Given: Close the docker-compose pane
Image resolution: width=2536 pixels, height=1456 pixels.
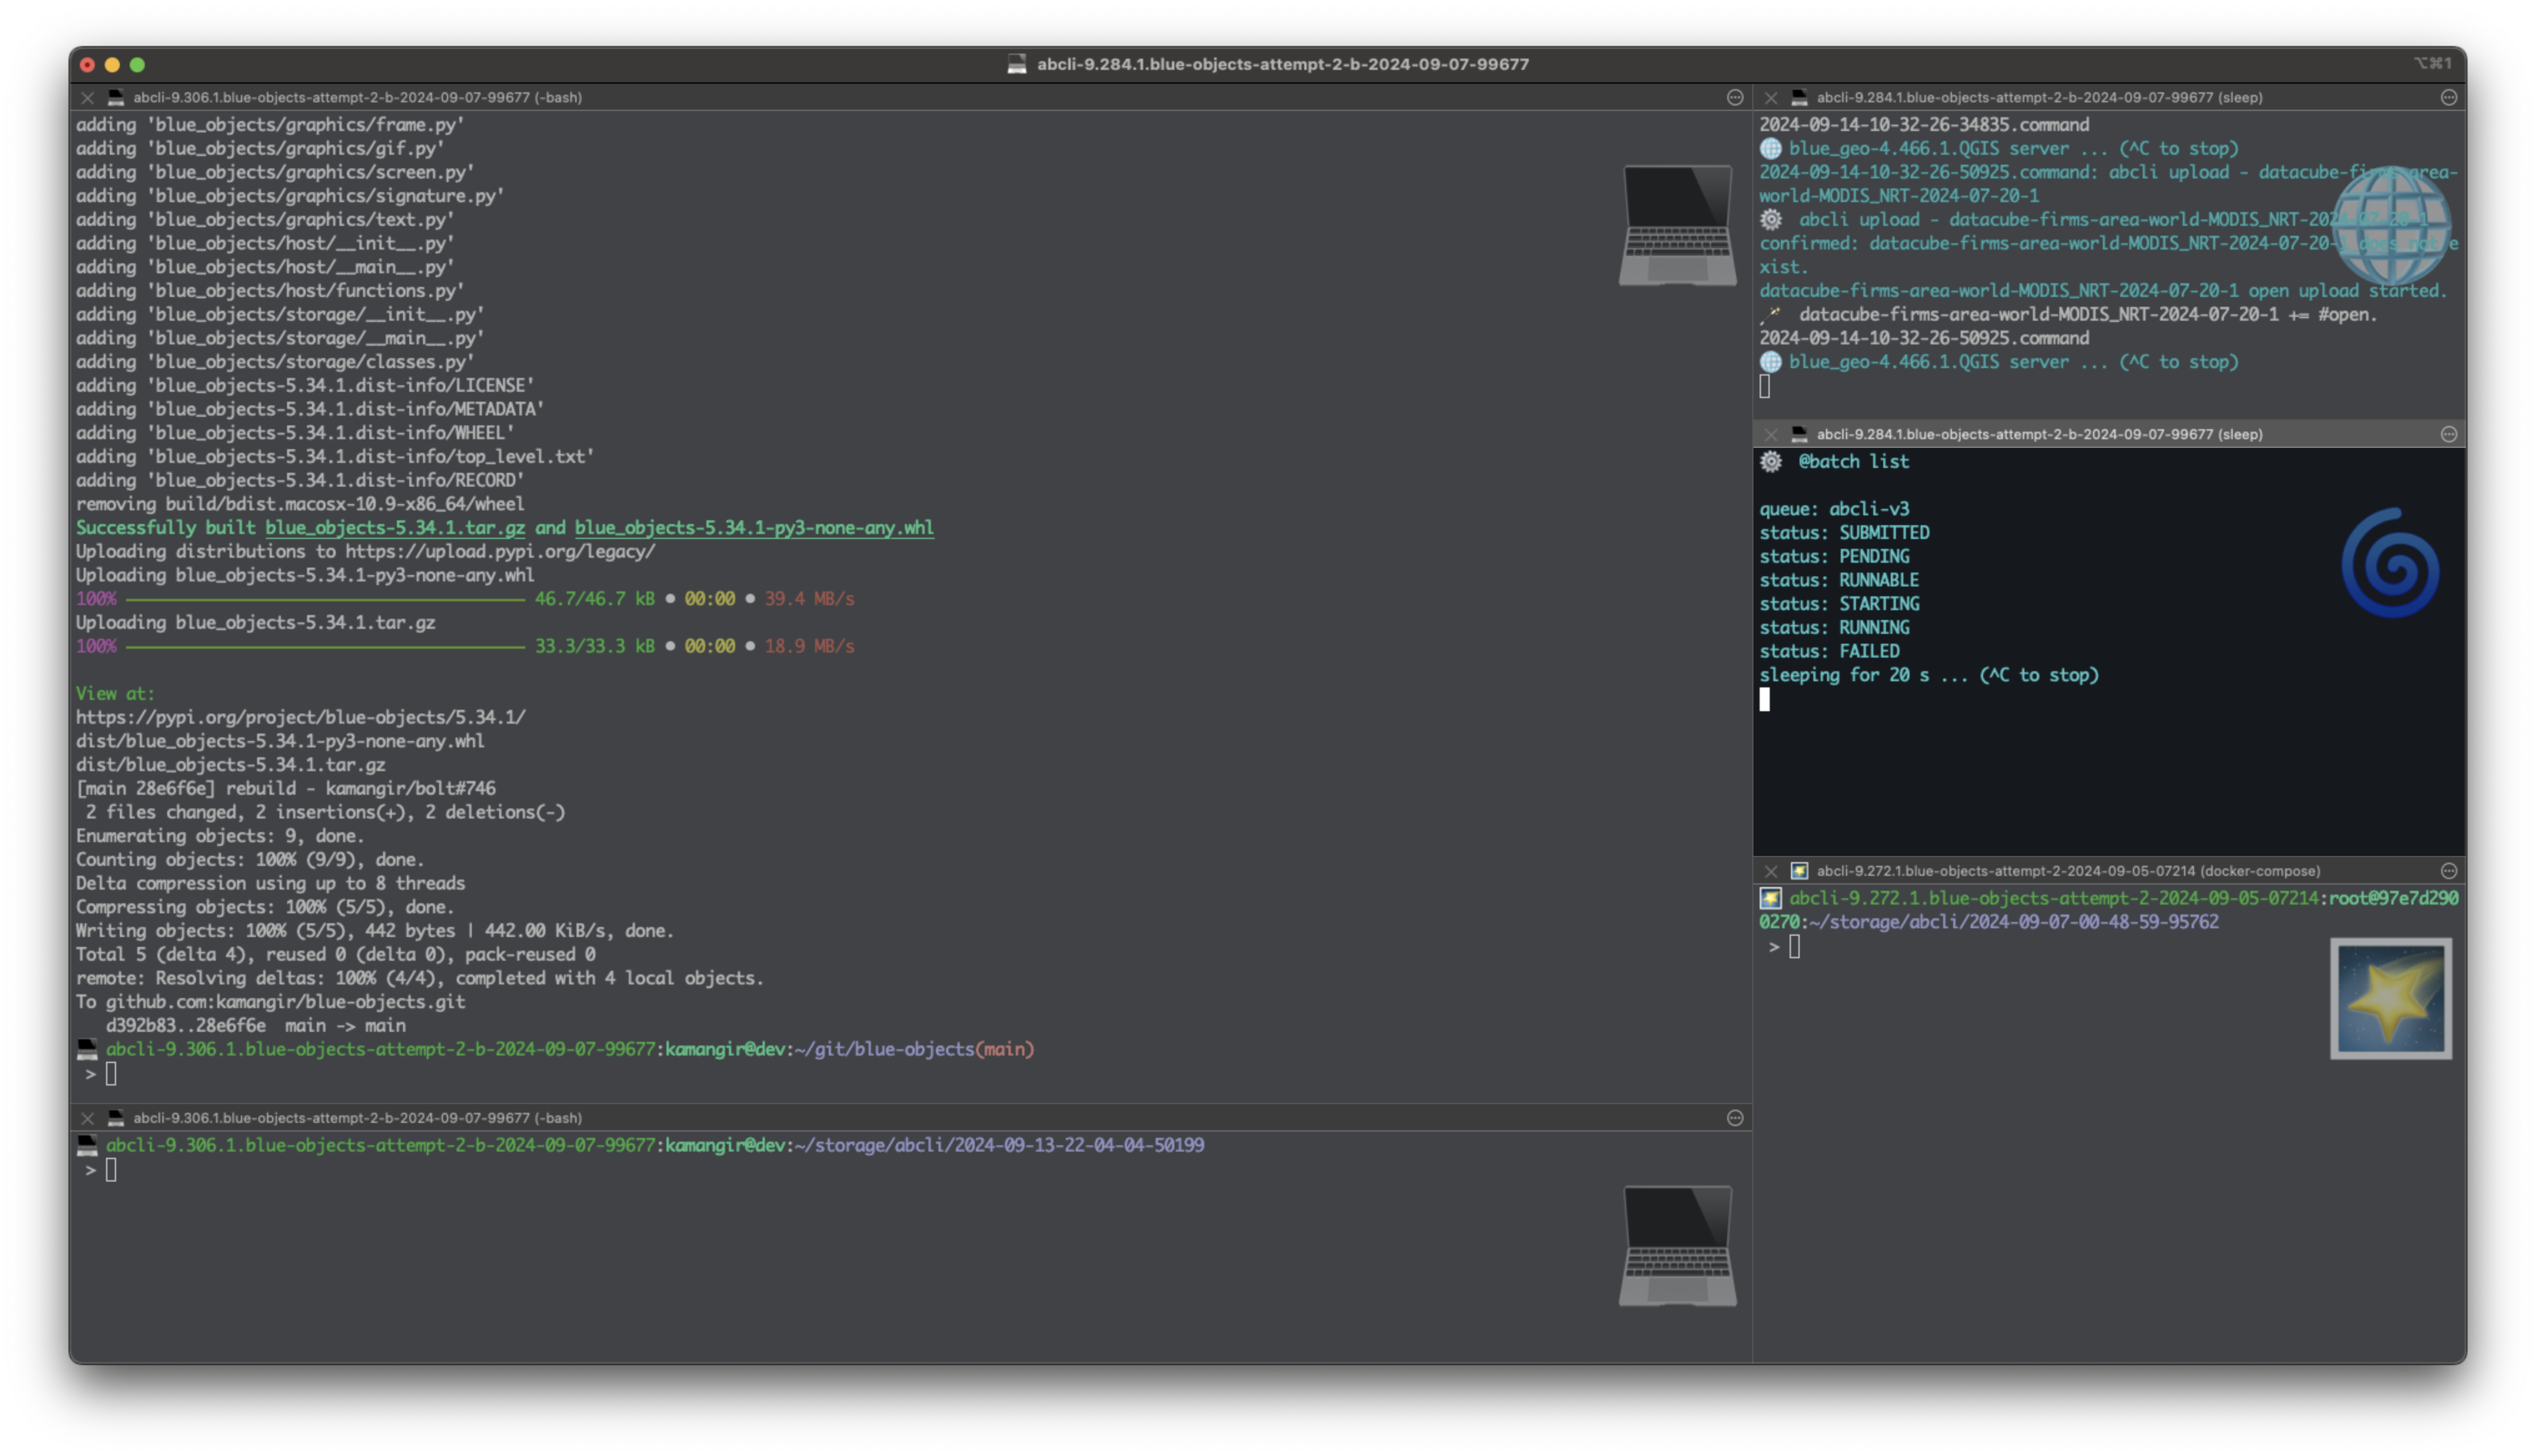Looking at the screenshot, I should tap(1770, 871).
